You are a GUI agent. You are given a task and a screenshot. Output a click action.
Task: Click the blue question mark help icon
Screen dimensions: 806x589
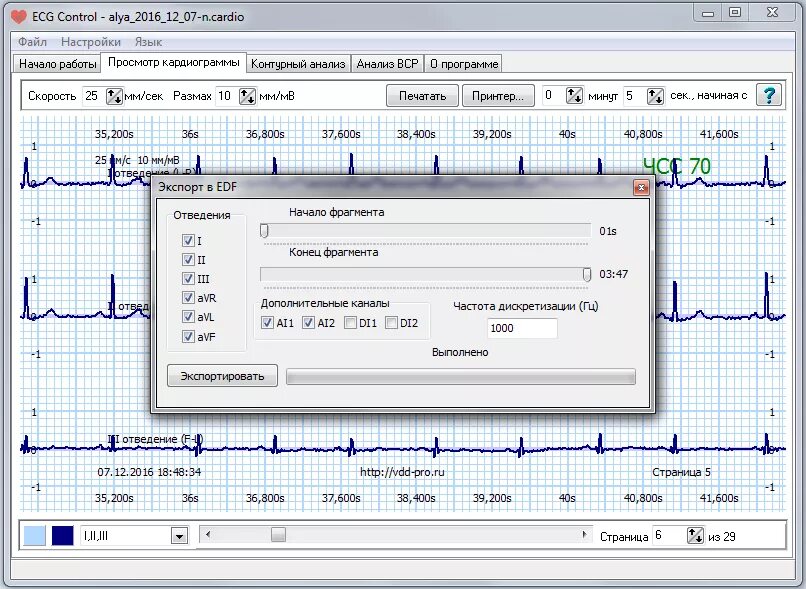click(769, 96)
